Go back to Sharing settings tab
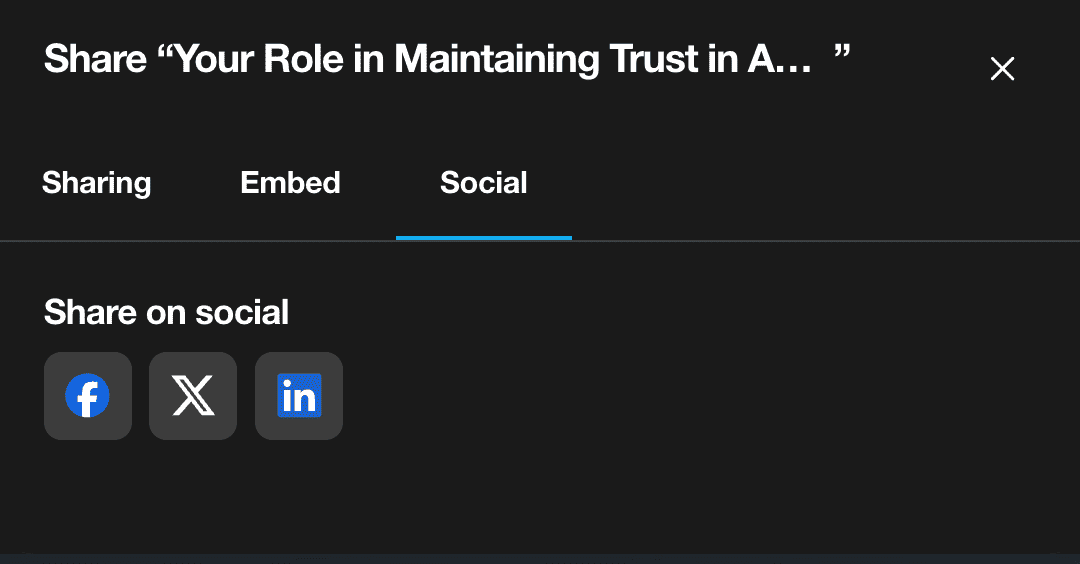Screen dimensions: 1080x564 [97, 183]
